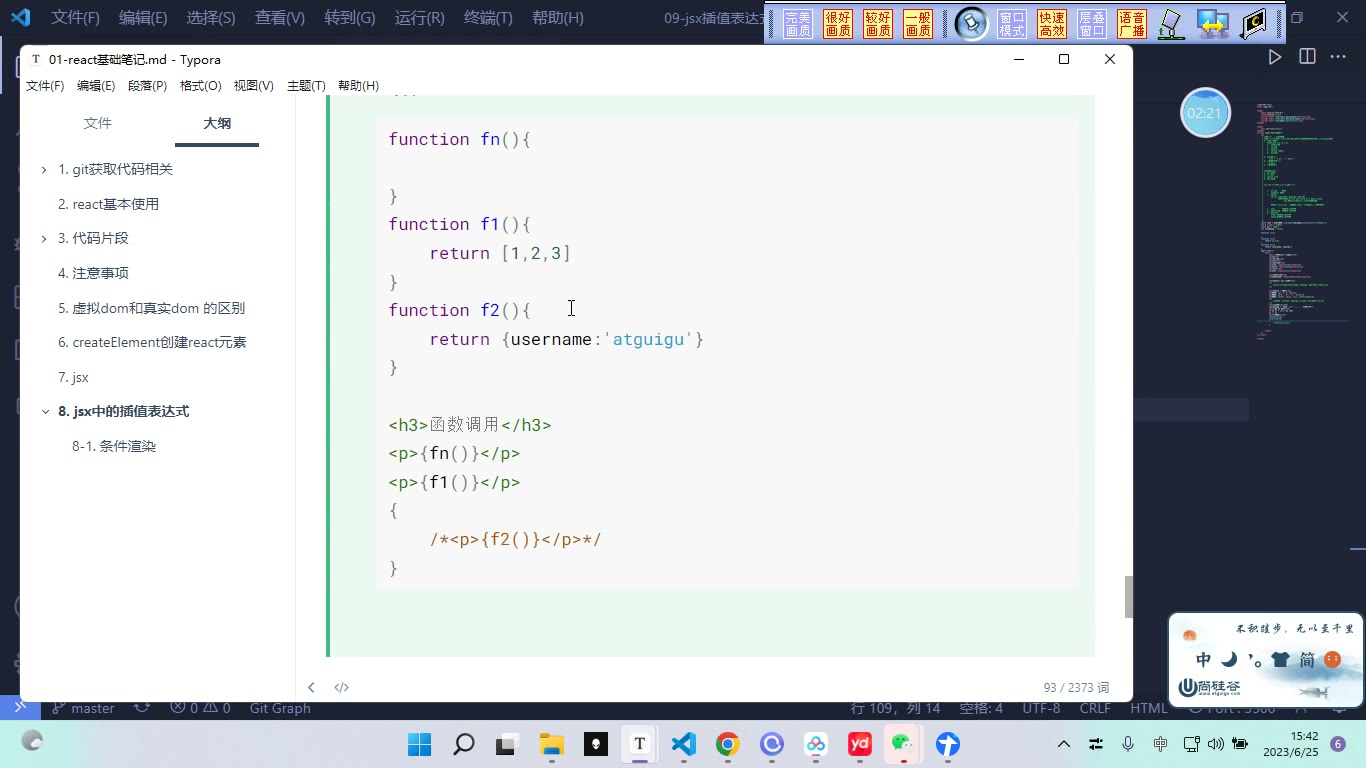The width and height of the screenshot is (1366, 768).
Task: Click the shirt skin icon in IME toolbar
Action: click(1281, 660)
